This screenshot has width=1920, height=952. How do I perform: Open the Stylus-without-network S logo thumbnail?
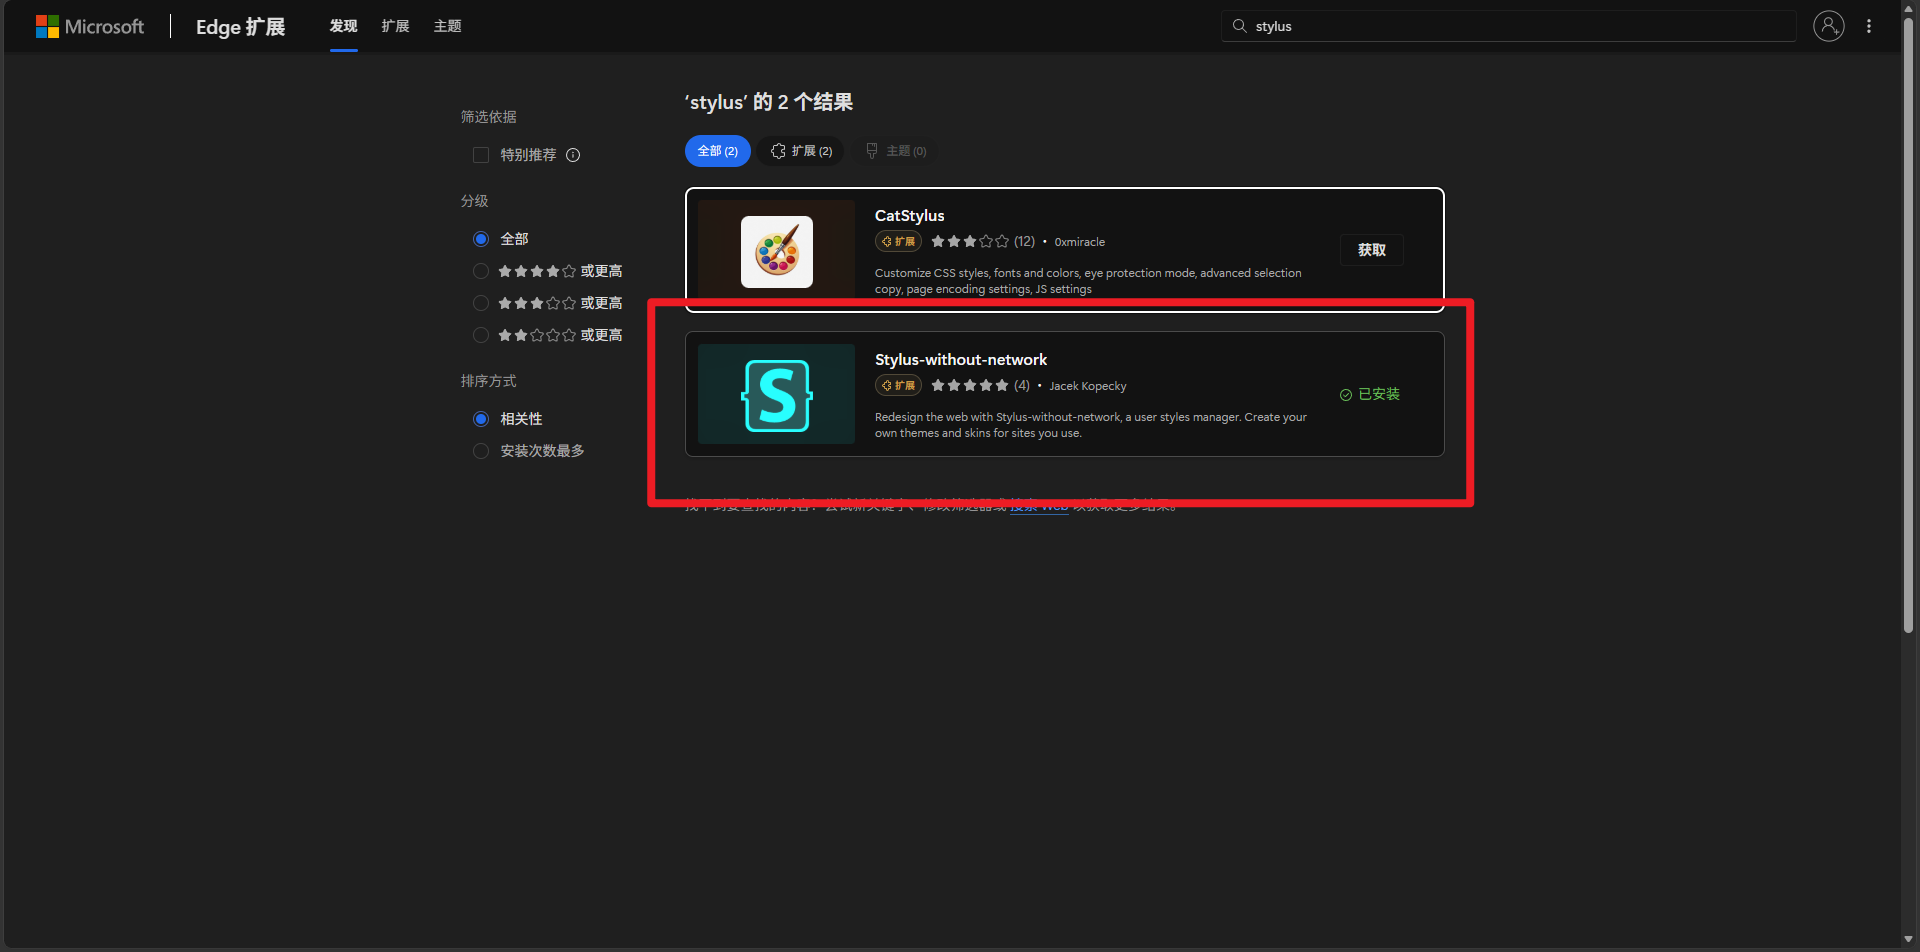tap(777, 394)
